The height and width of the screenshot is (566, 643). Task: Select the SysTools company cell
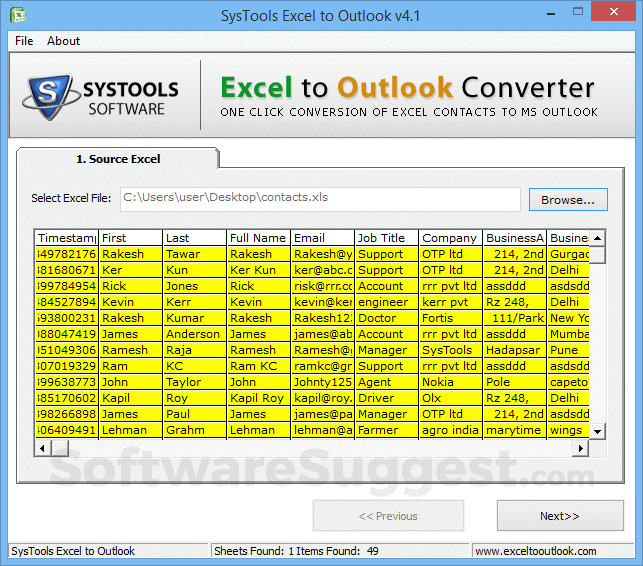coord(450,350)
